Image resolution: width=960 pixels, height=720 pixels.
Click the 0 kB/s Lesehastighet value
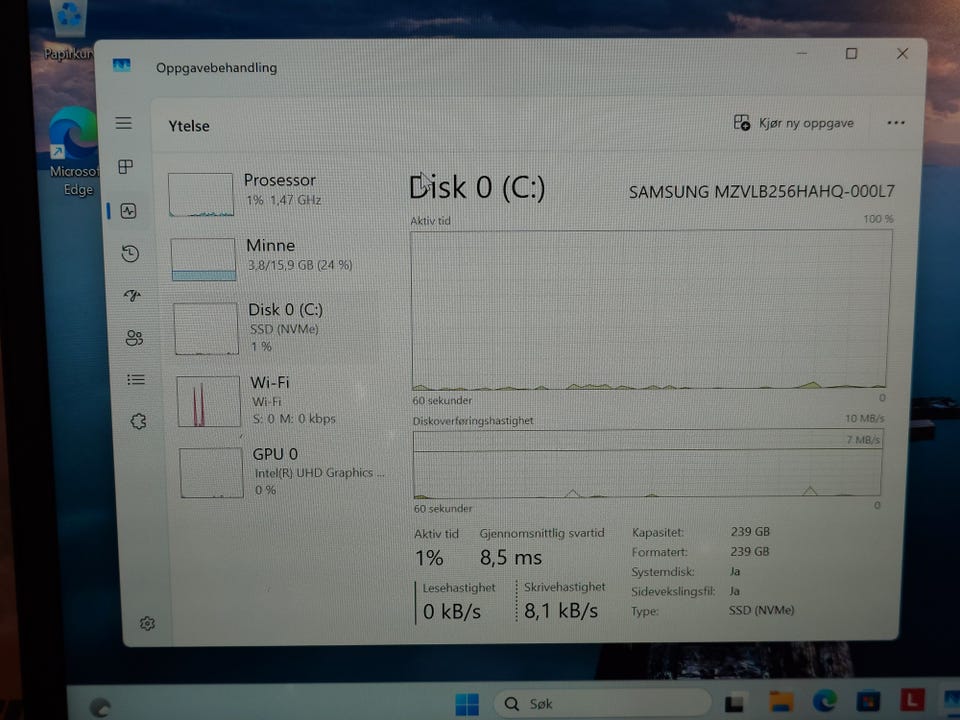[452, 612]
